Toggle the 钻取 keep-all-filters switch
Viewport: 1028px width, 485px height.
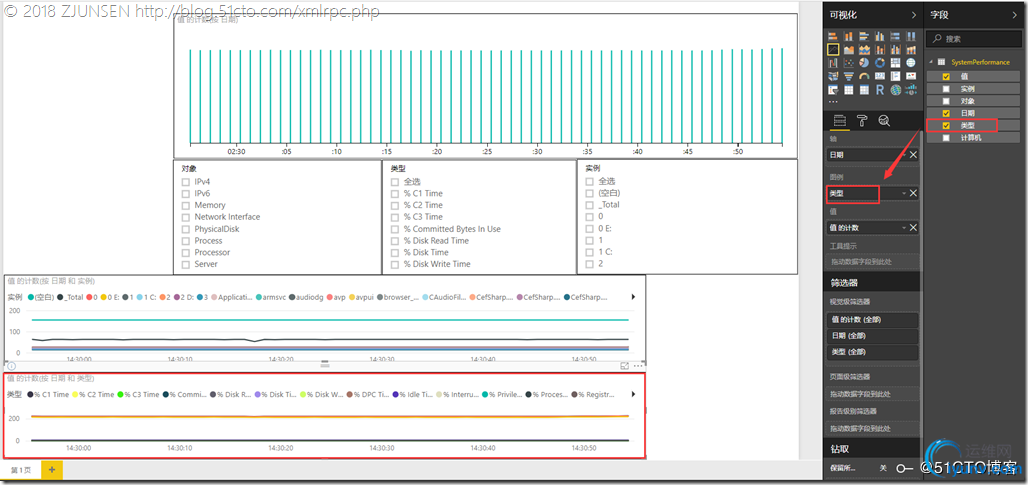click(x=905, y=468)
